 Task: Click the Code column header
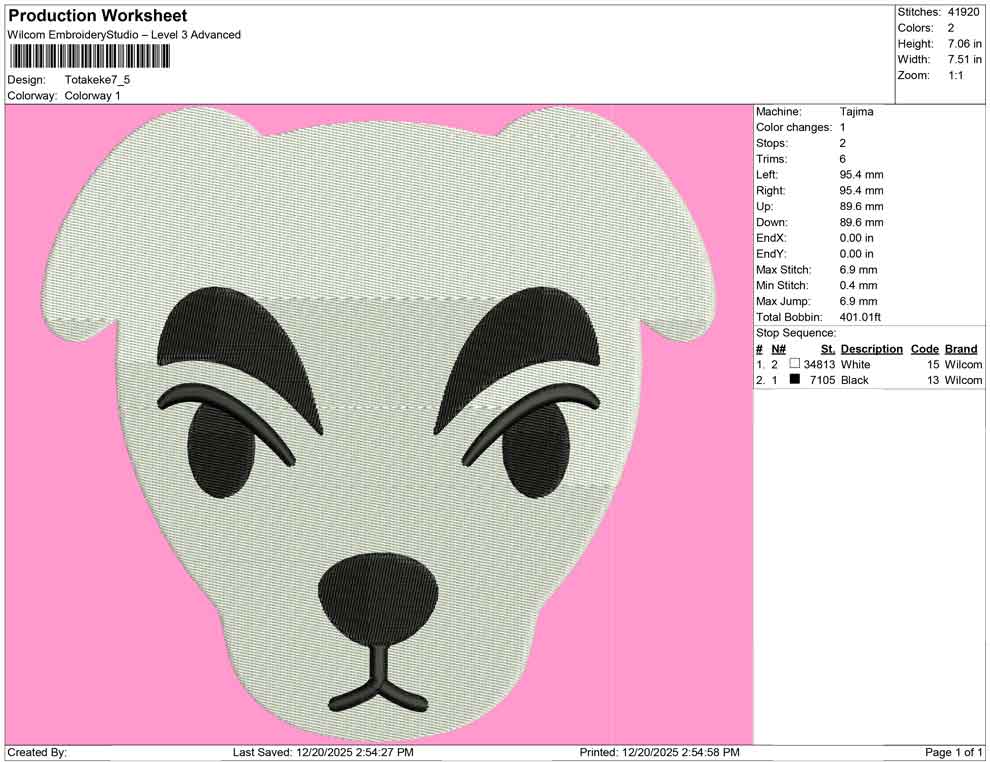(924, 349)
